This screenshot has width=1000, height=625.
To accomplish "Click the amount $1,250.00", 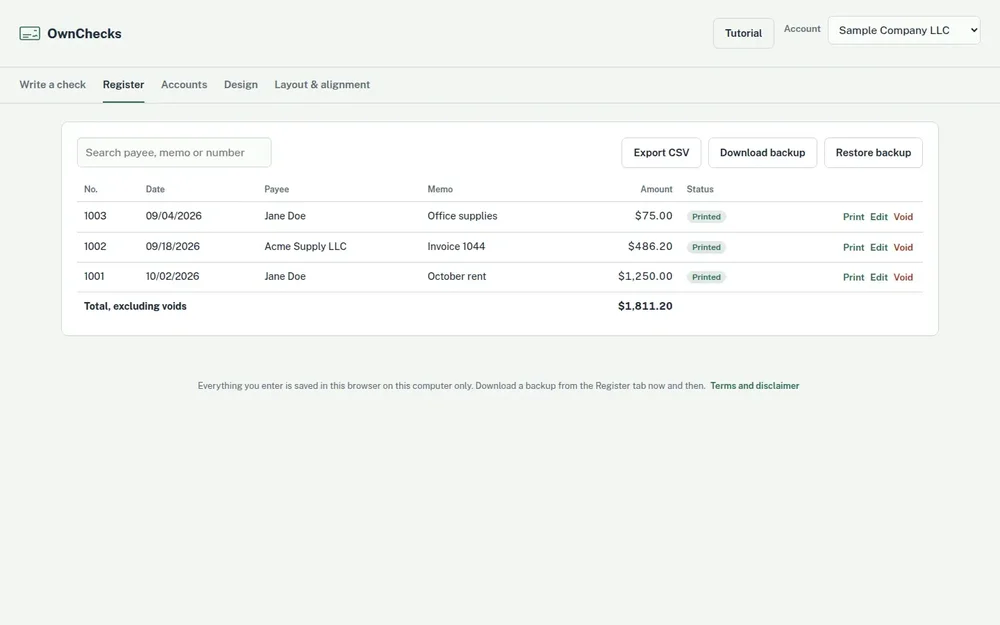I will pos(645,276).
